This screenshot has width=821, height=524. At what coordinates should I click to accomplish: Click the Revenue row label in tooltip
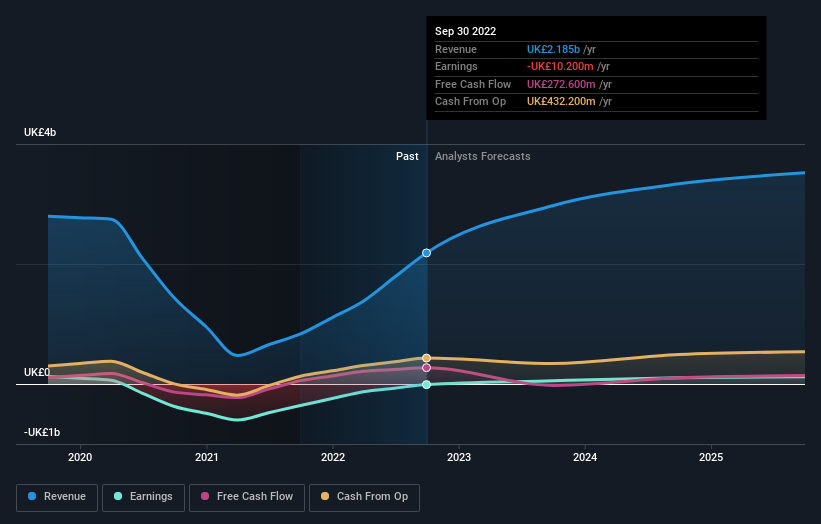point(456,49)
